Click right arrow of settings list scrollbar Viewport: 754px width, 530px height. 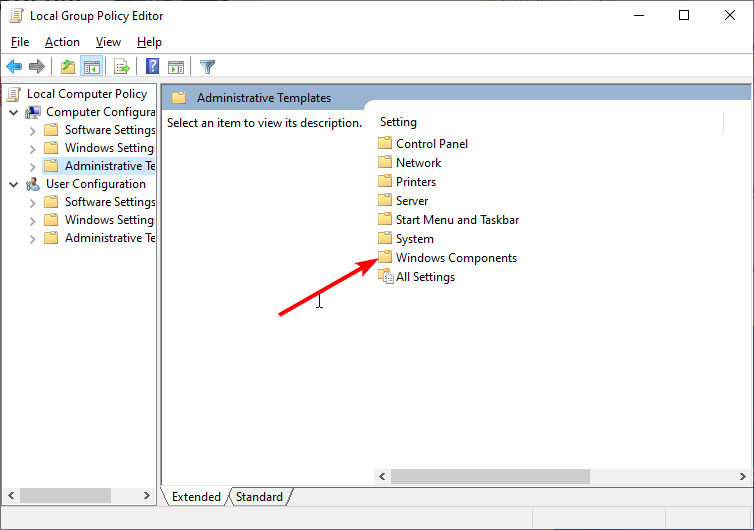742,476
